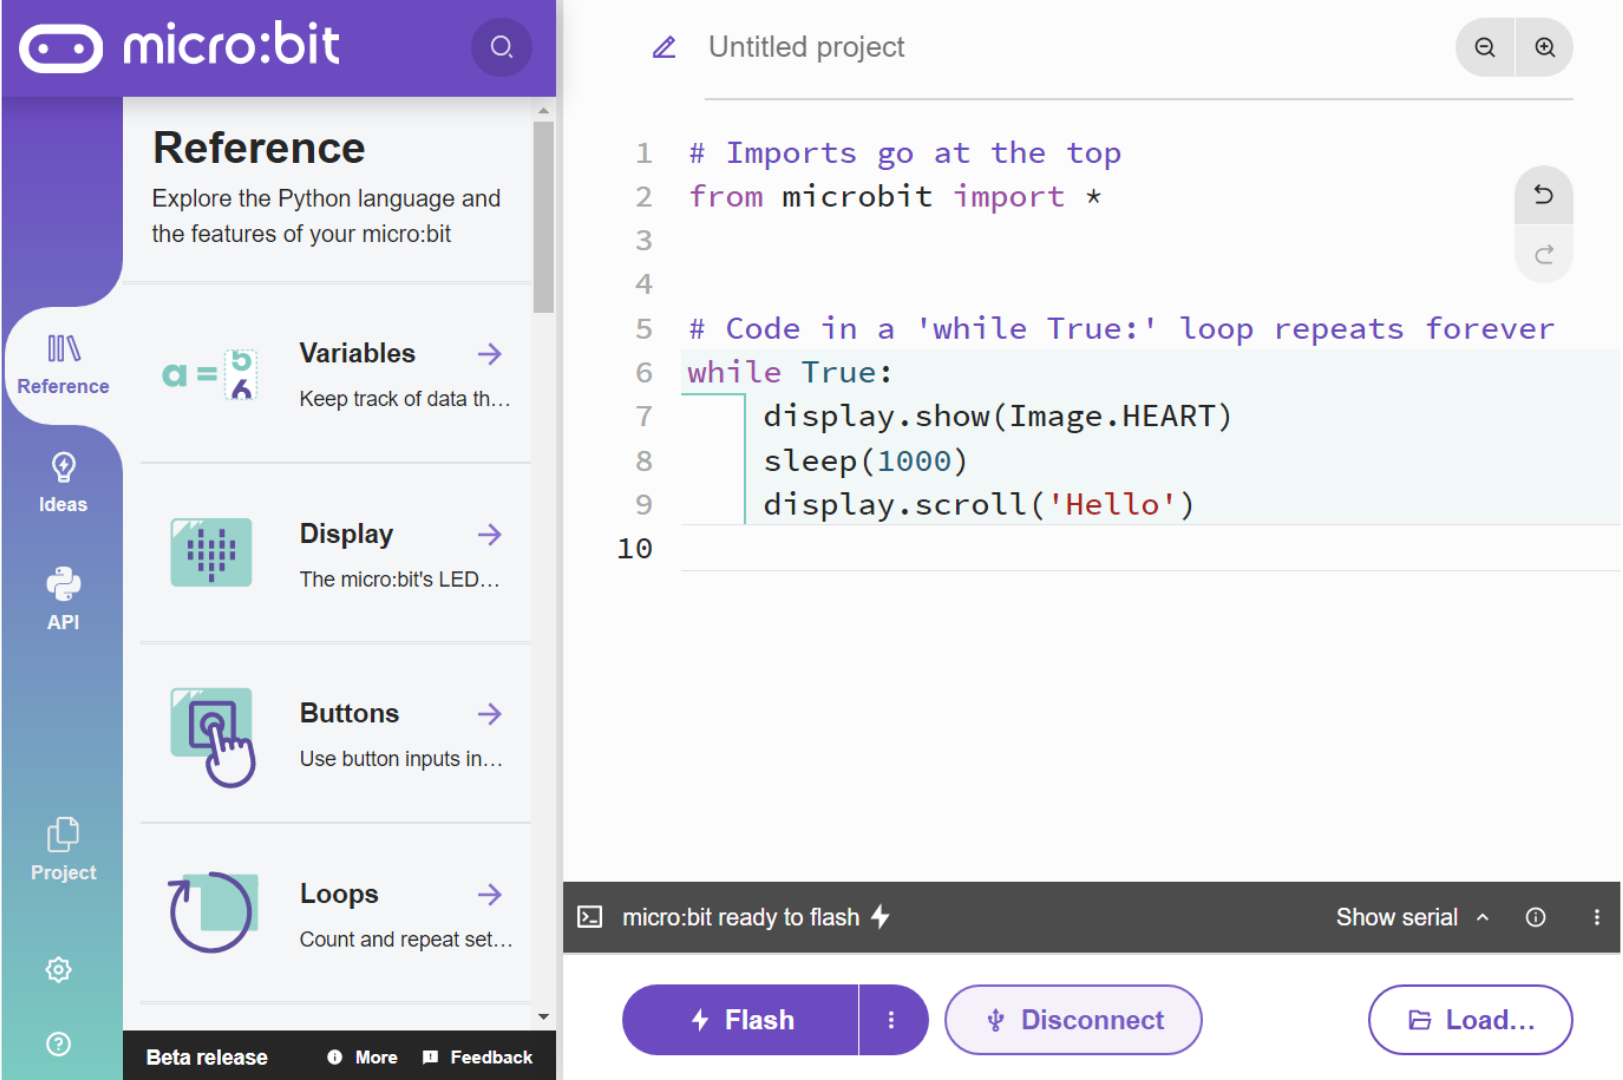Open the Display reference topic
This screenshot has height=1080, width=1623.
[336, 554]
